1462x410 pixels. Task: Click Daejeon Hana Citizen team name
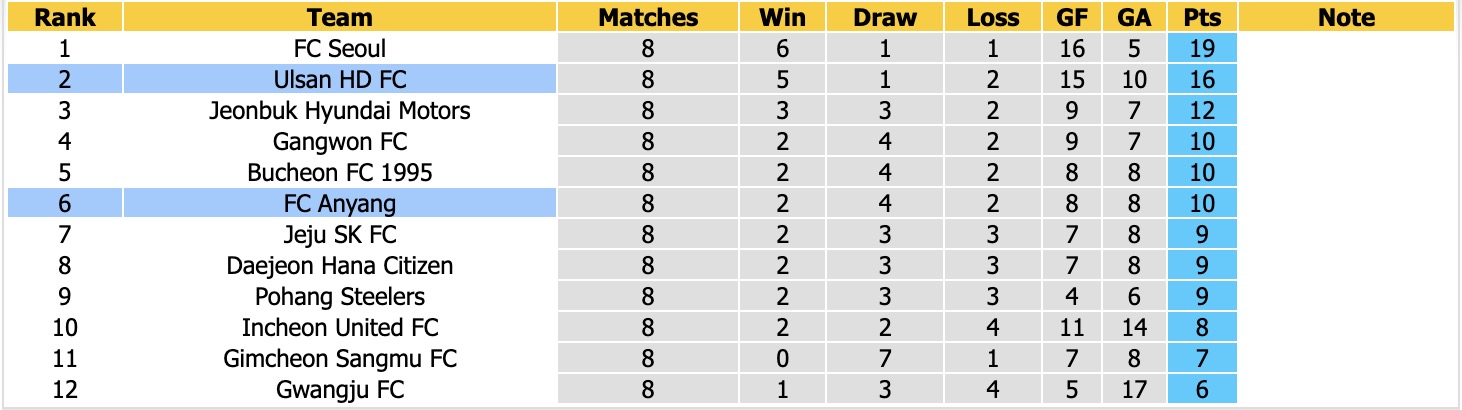[x=340, y=265]
